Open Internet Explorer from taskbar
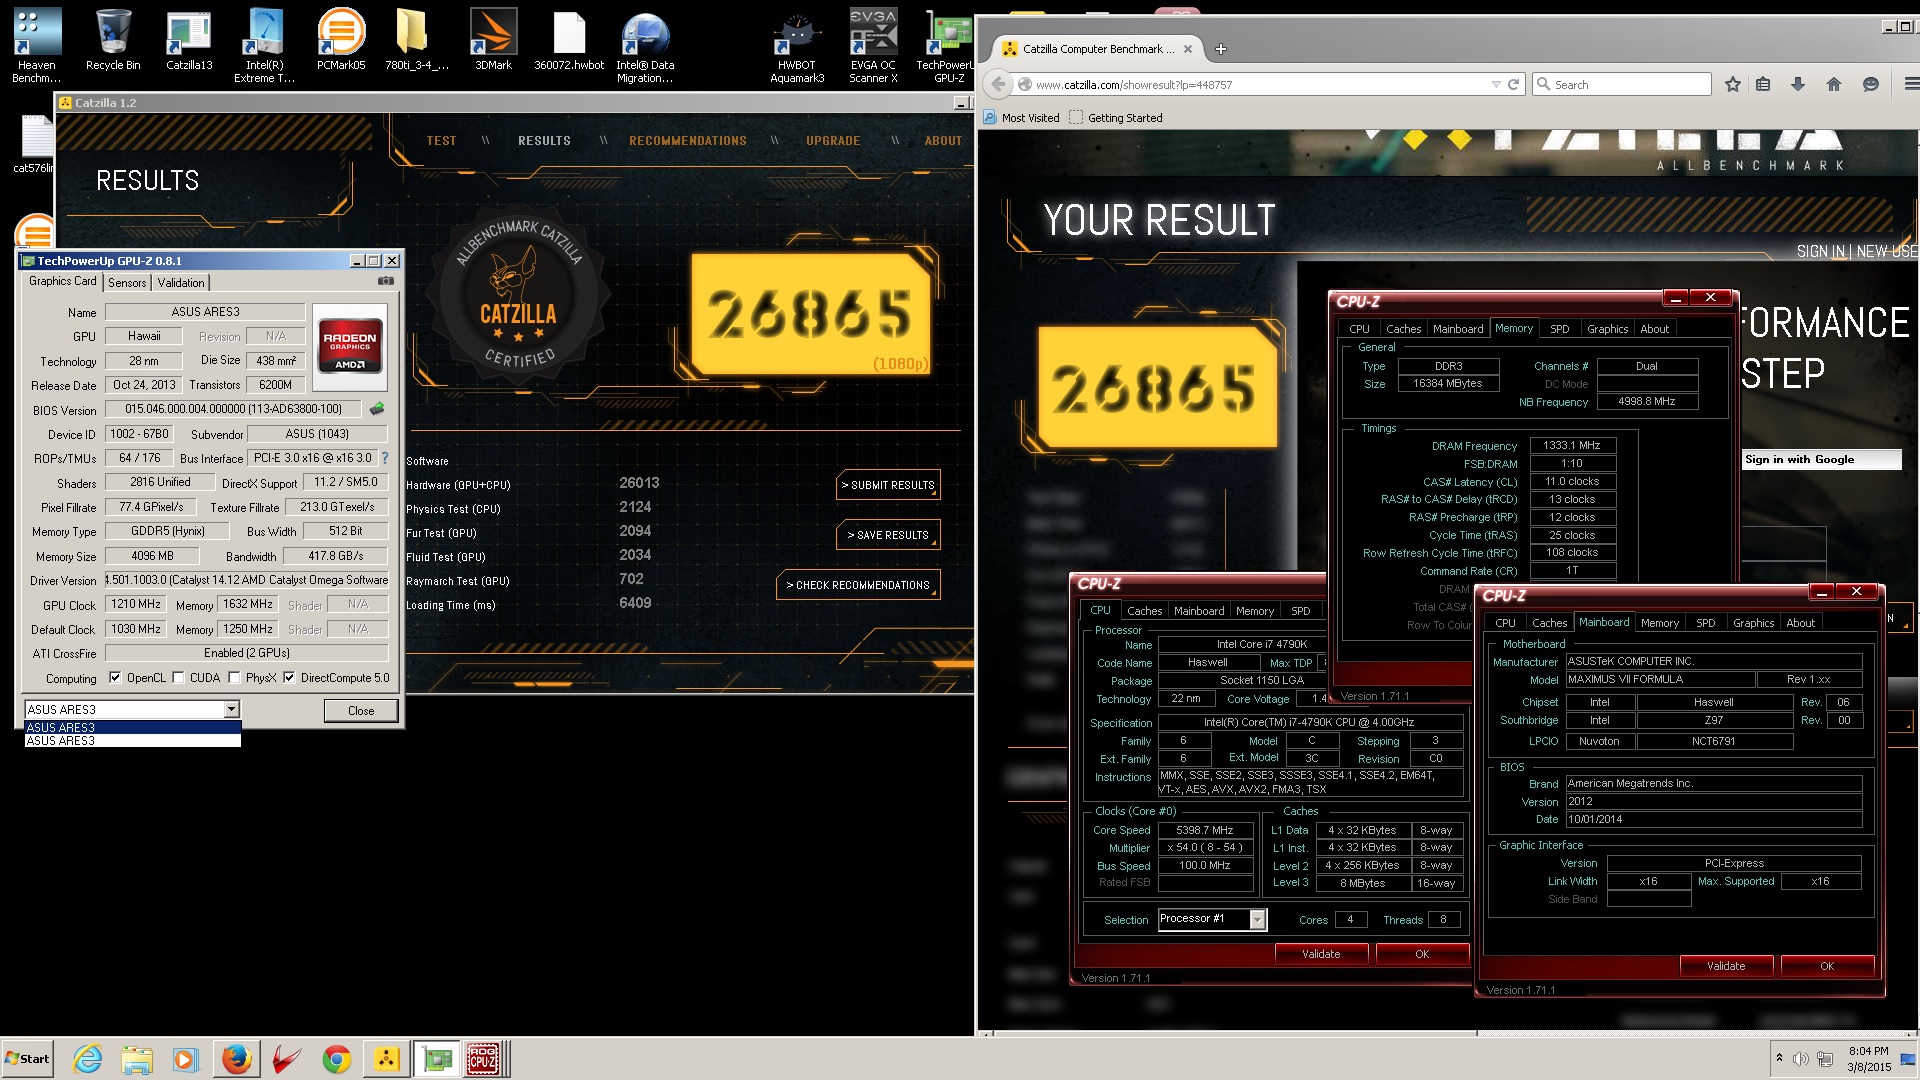Viewport: 1920px width, 1080px height. [x=88, y=1059]
